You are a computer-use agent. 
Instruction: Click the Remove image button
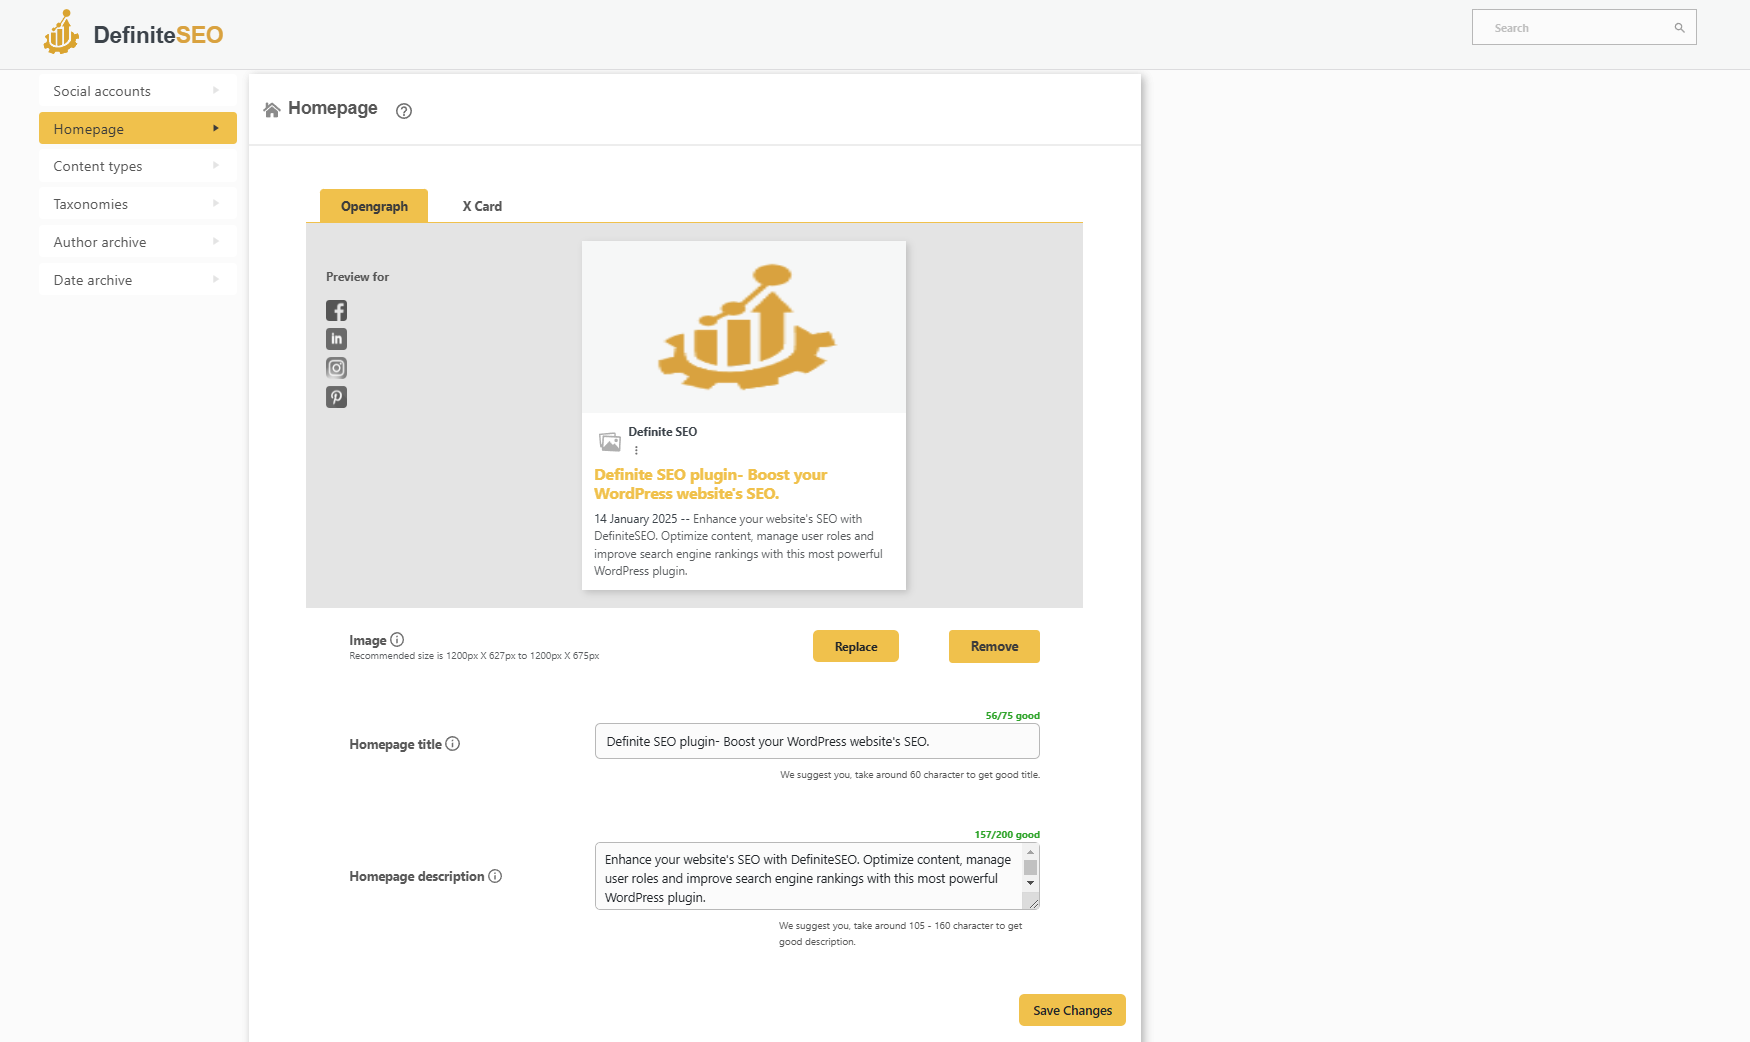(994, 646)
